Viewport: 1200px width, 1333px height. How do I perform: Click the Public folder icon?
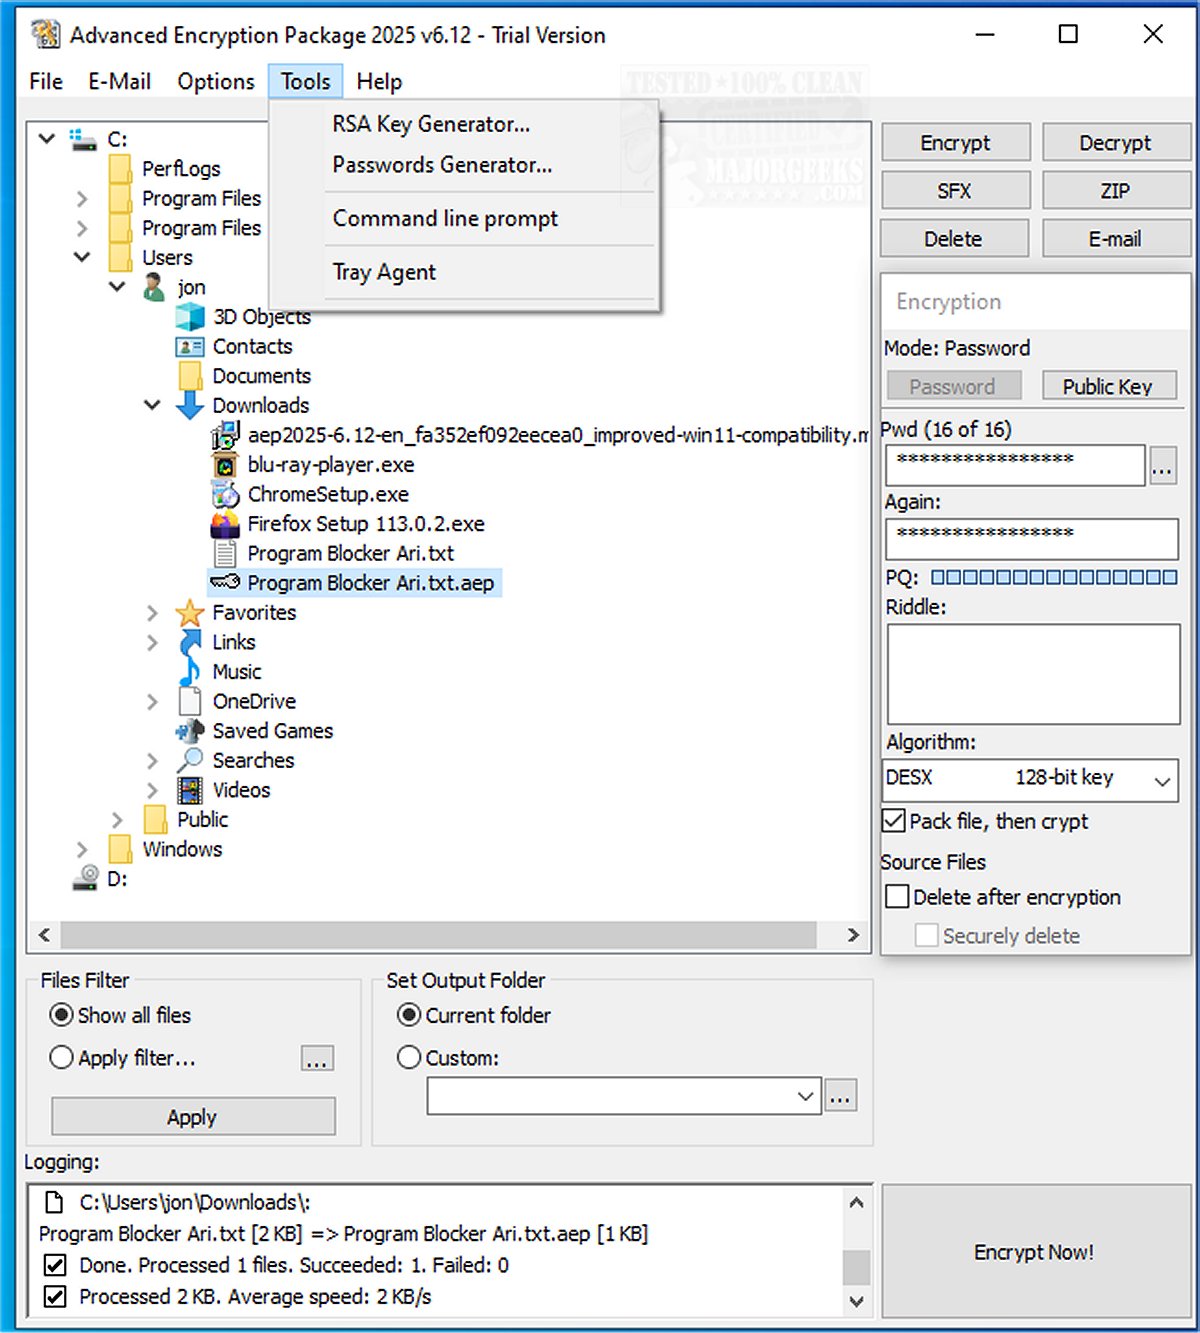(155, 820)
